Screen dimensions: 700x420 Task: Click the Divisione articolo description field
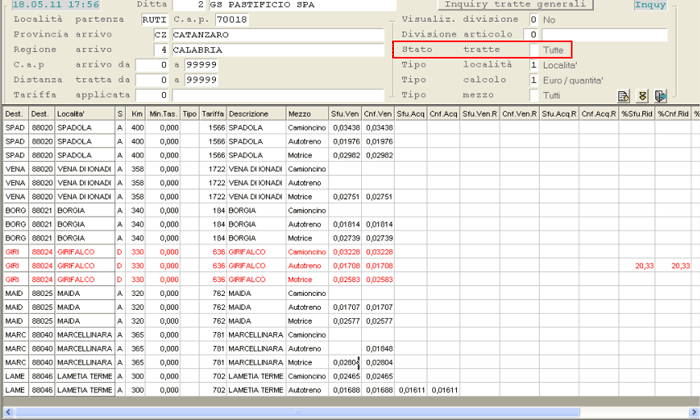tap(603, 34)
